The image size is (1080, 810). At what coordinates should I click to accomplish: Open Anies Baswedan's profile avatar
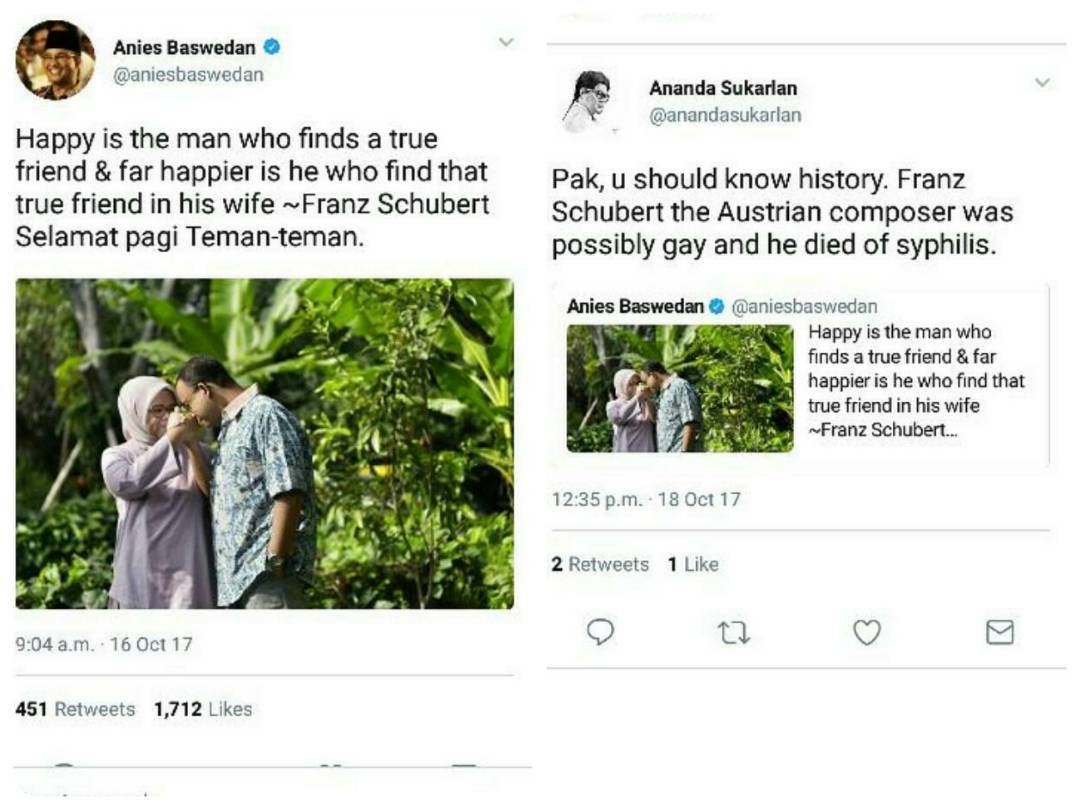pos(57,60)
